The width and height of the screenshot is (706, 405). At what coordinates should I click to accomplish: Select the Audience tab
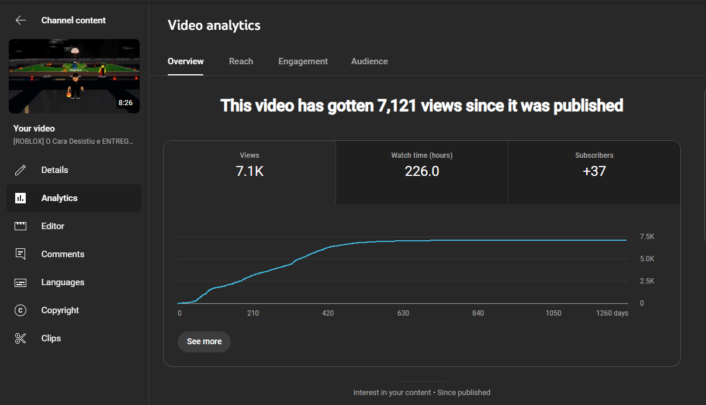[369, 61]
